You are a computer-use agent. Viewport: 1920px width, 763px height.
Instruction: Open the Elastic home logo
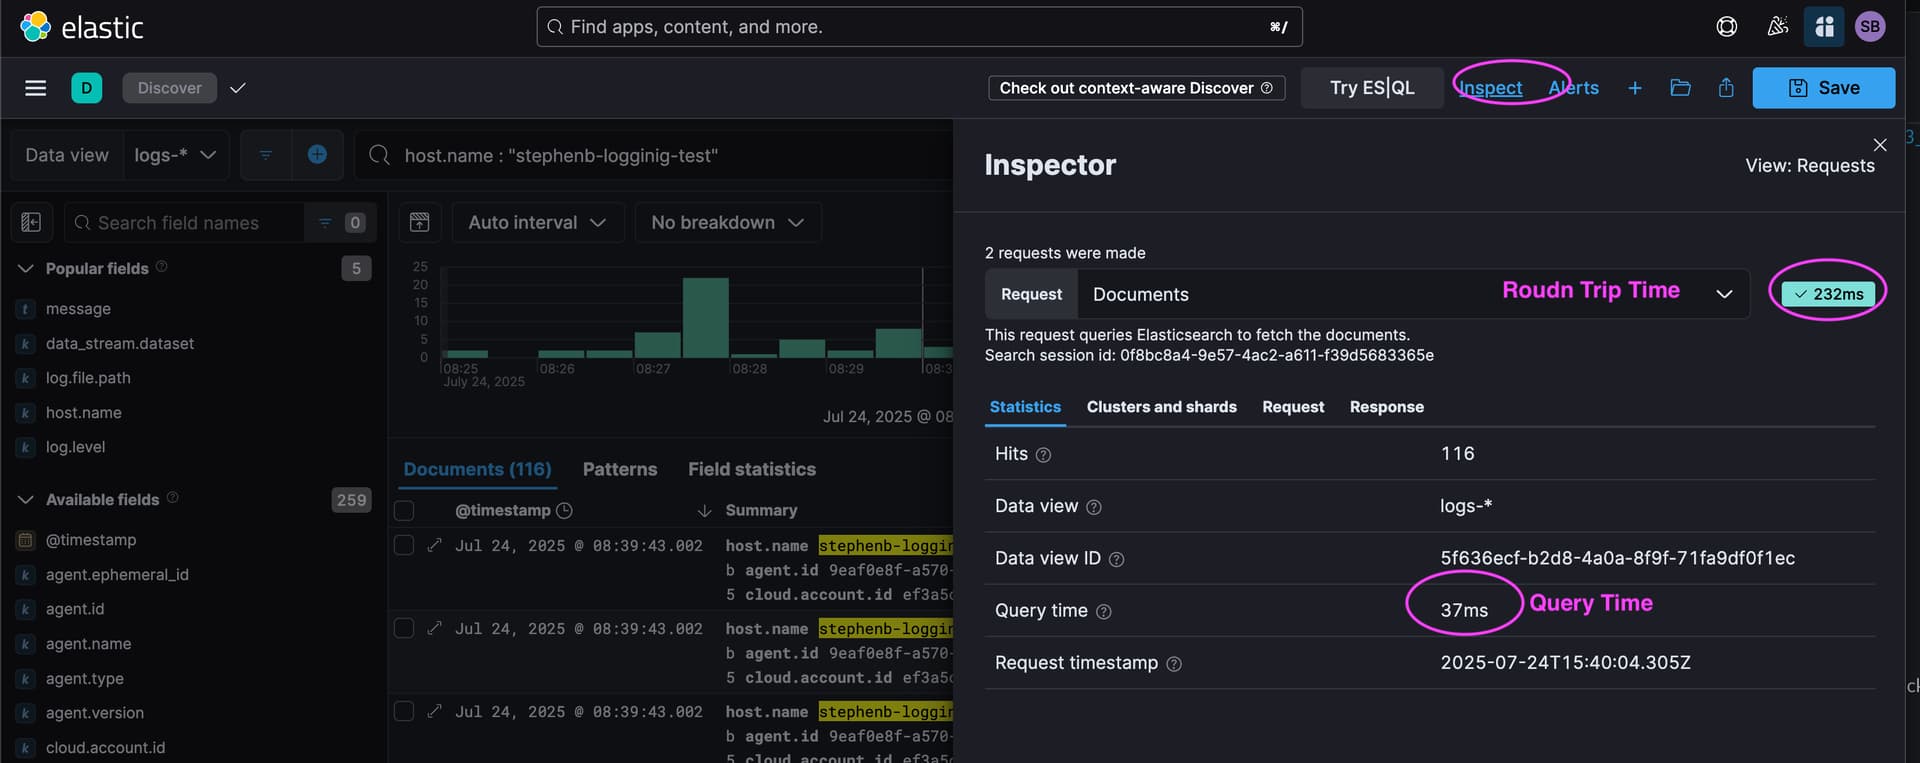(x=82, y=27)
